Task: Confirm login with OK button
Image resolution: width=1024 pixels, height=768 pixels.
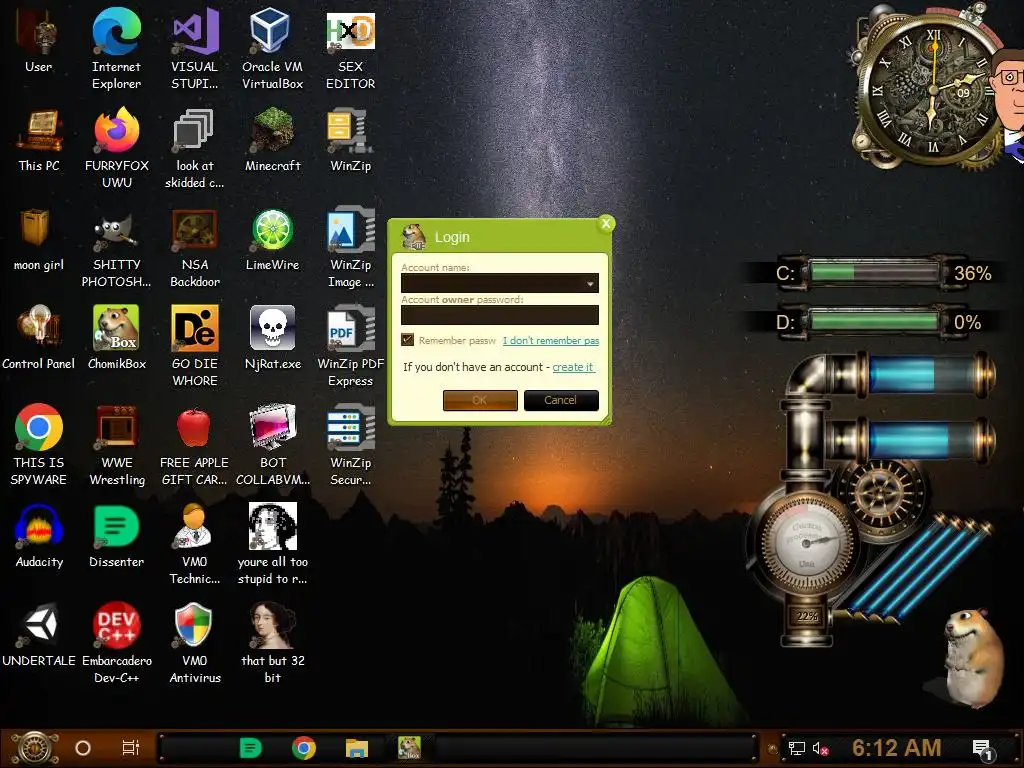Action: tap(480, 400)
